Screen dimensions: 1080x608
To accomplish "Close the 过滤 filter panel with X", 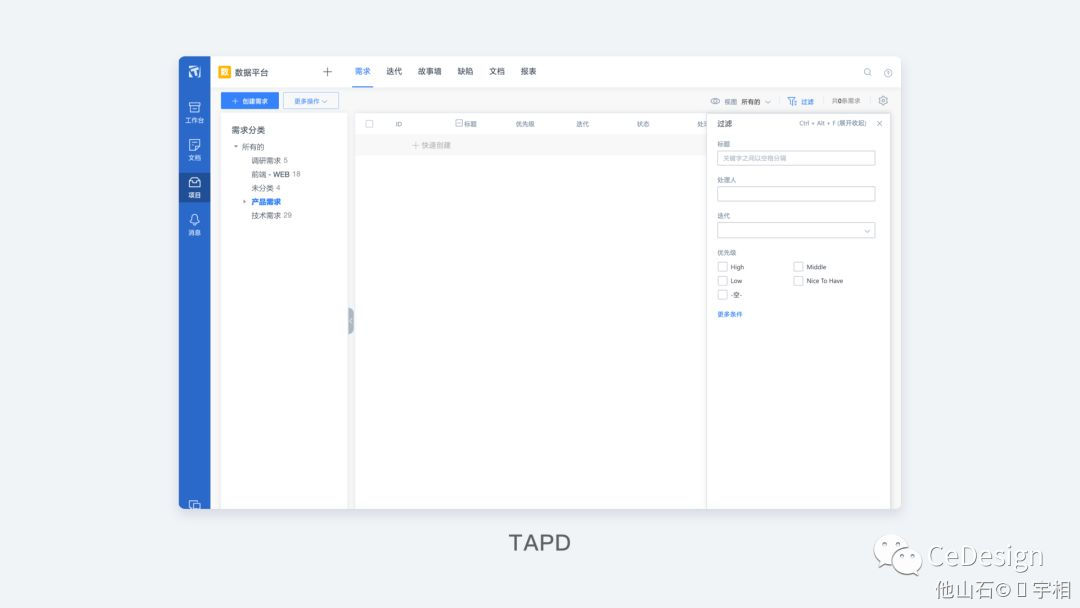I will tap(880, 123).
